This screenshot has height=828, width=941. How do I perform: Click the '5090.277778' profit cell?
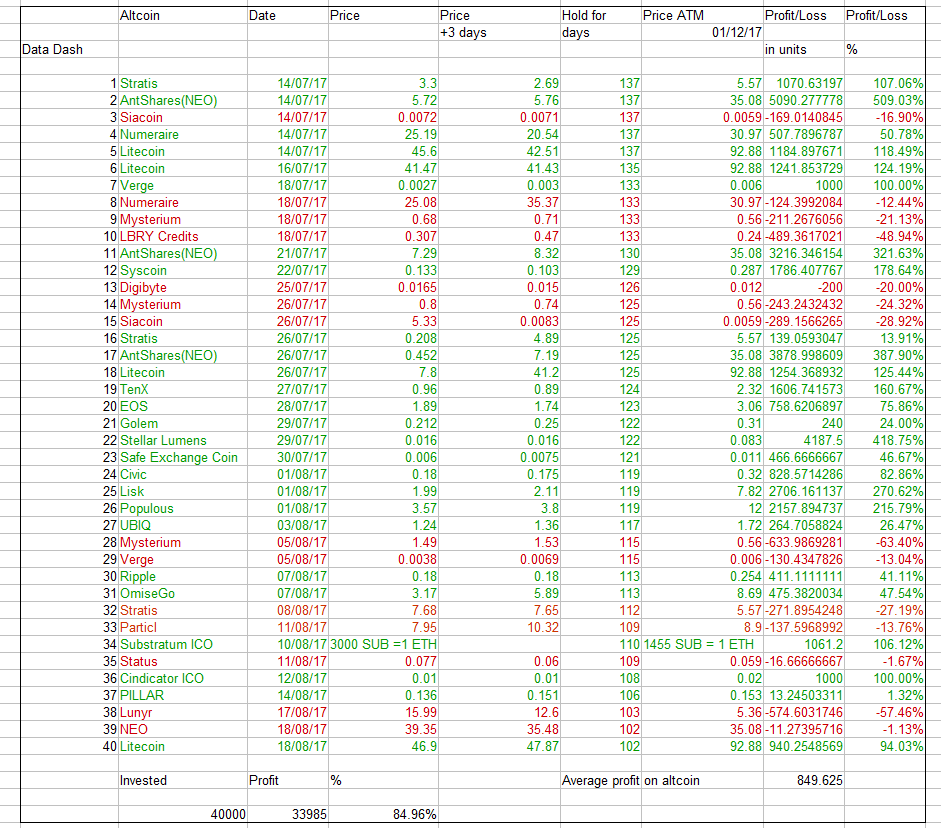coord(804,100)
